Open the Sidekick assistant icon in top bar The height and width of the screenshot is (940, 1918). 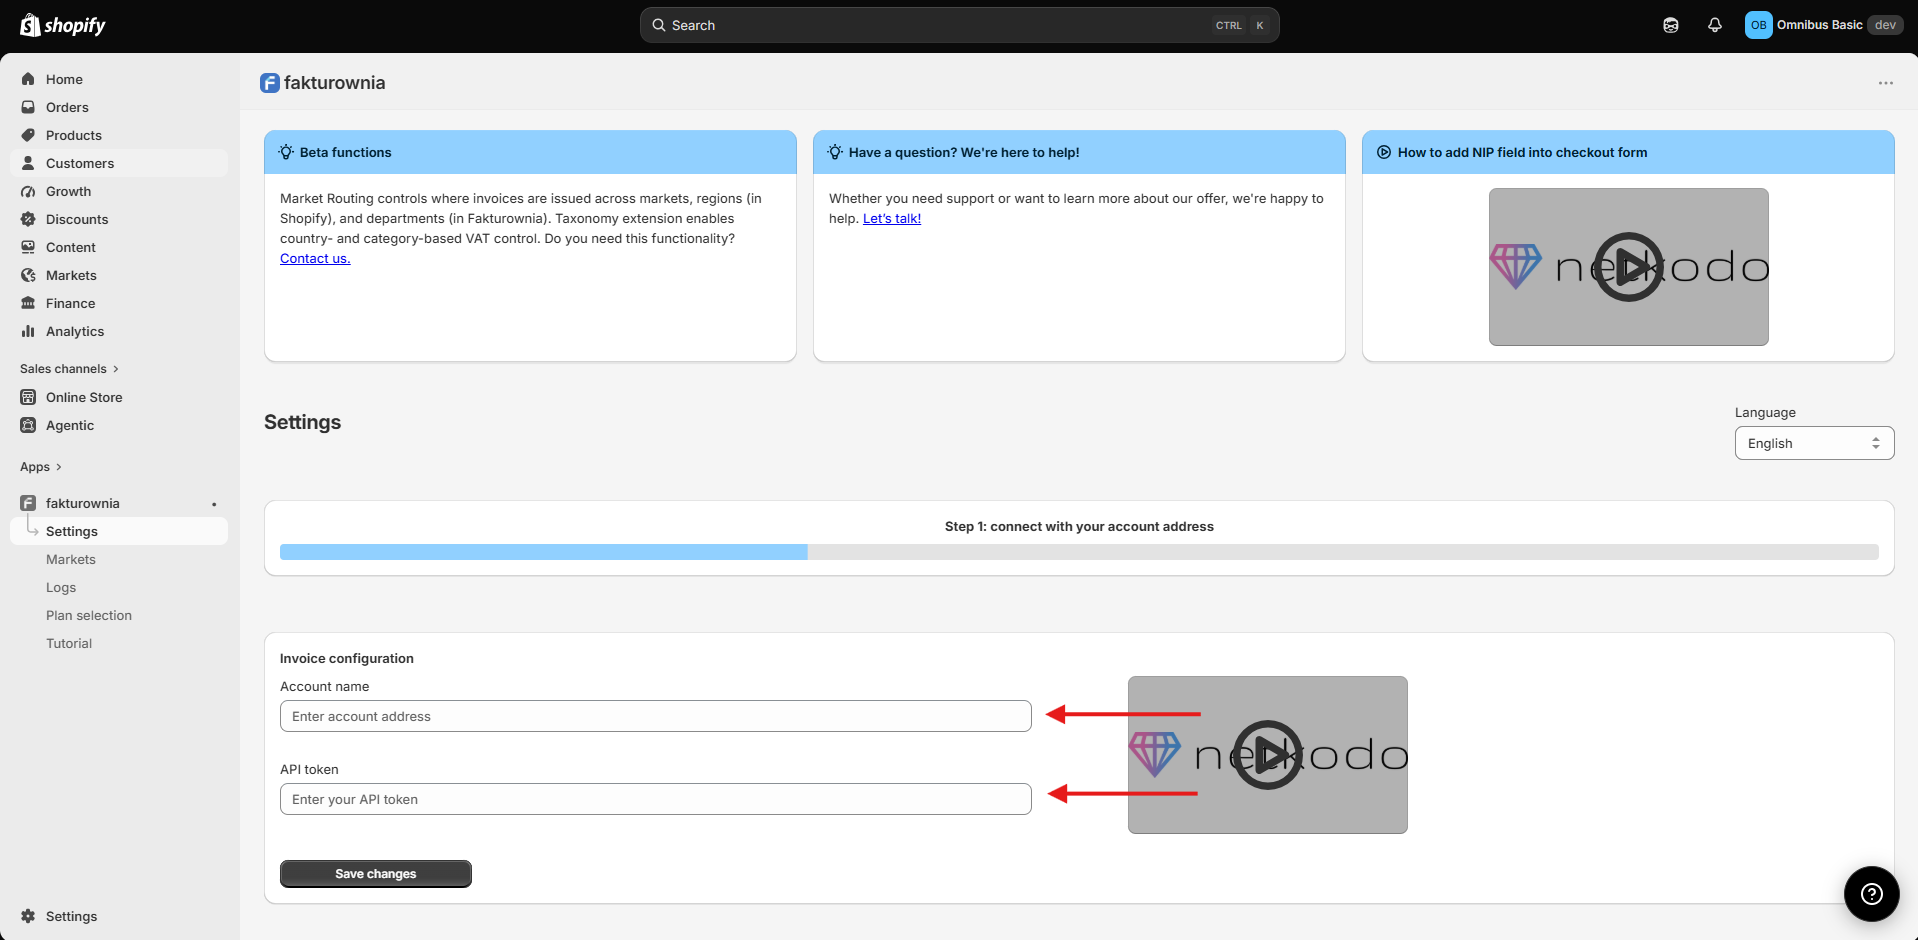point(1671,25)
